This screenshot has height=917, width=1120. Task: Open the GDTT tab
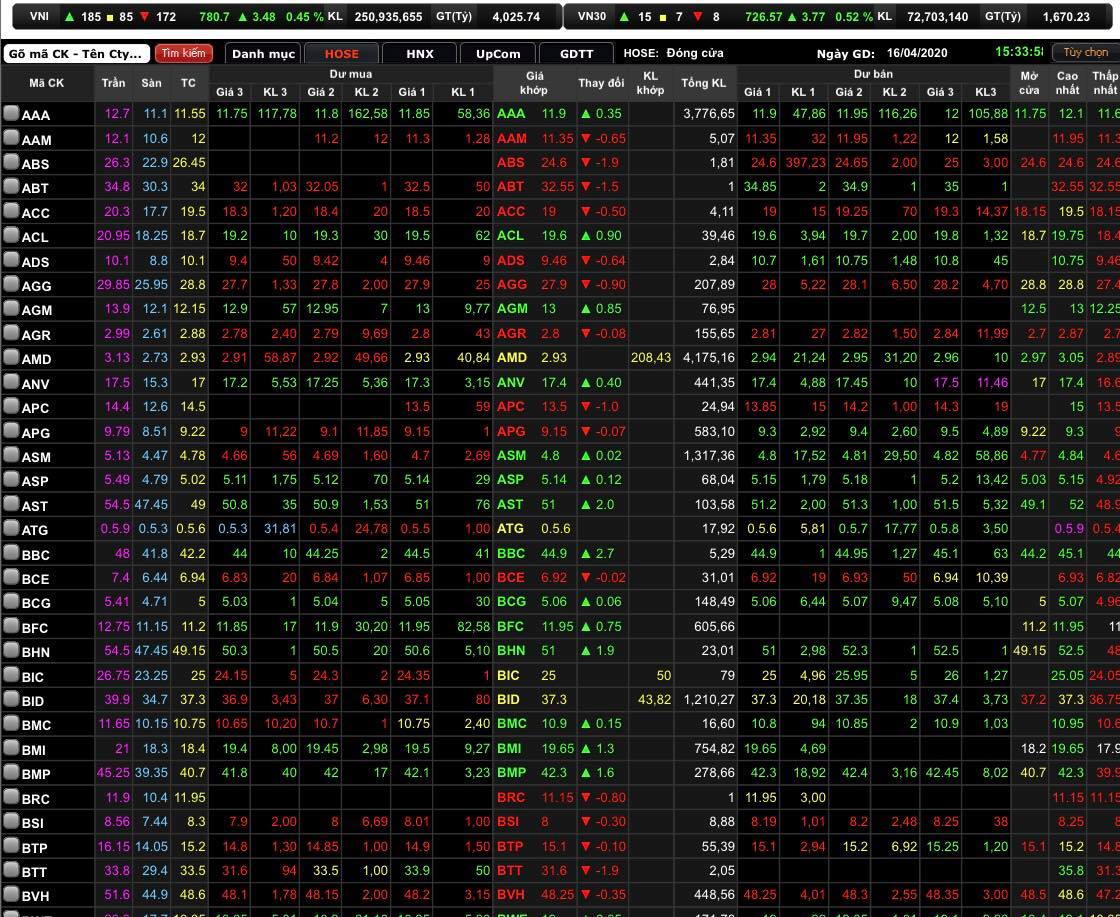tap(576, 54)
